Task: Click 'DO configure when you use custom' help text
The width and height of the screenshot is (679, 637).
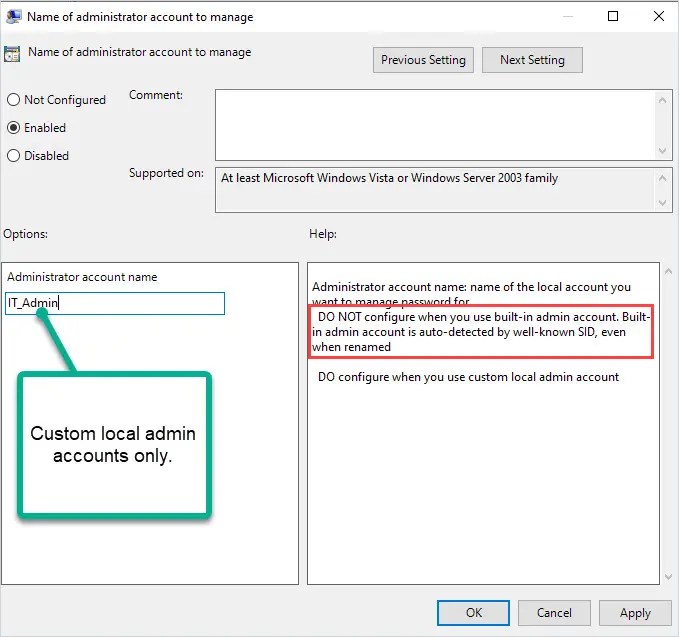Action: [x=468, y=377]
